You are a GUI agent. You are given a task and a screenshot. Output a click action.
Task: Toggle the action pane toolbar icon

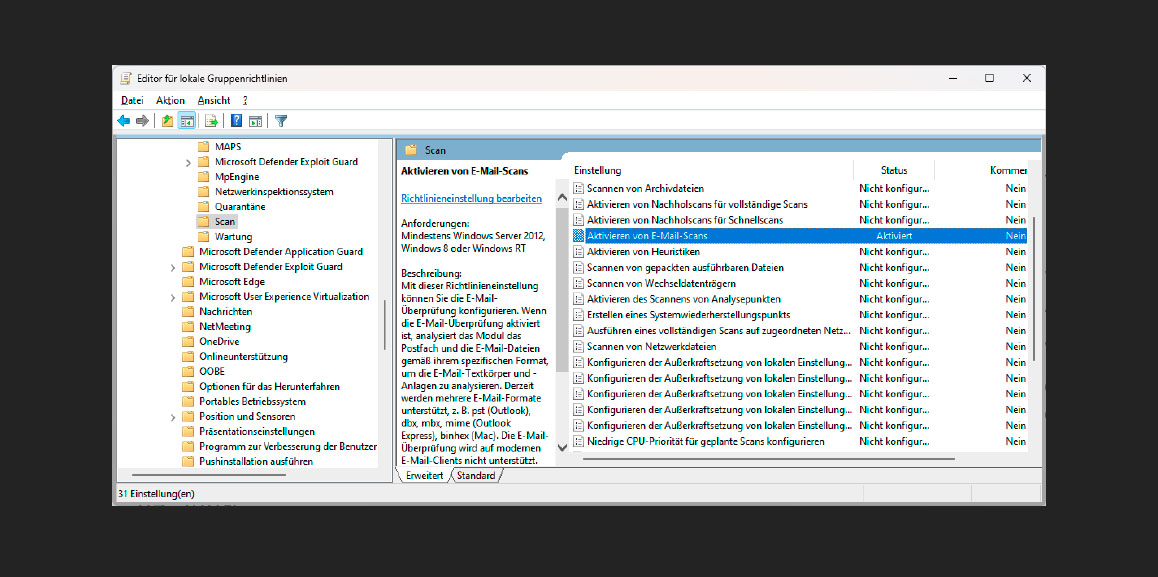(x=256, y=120)
